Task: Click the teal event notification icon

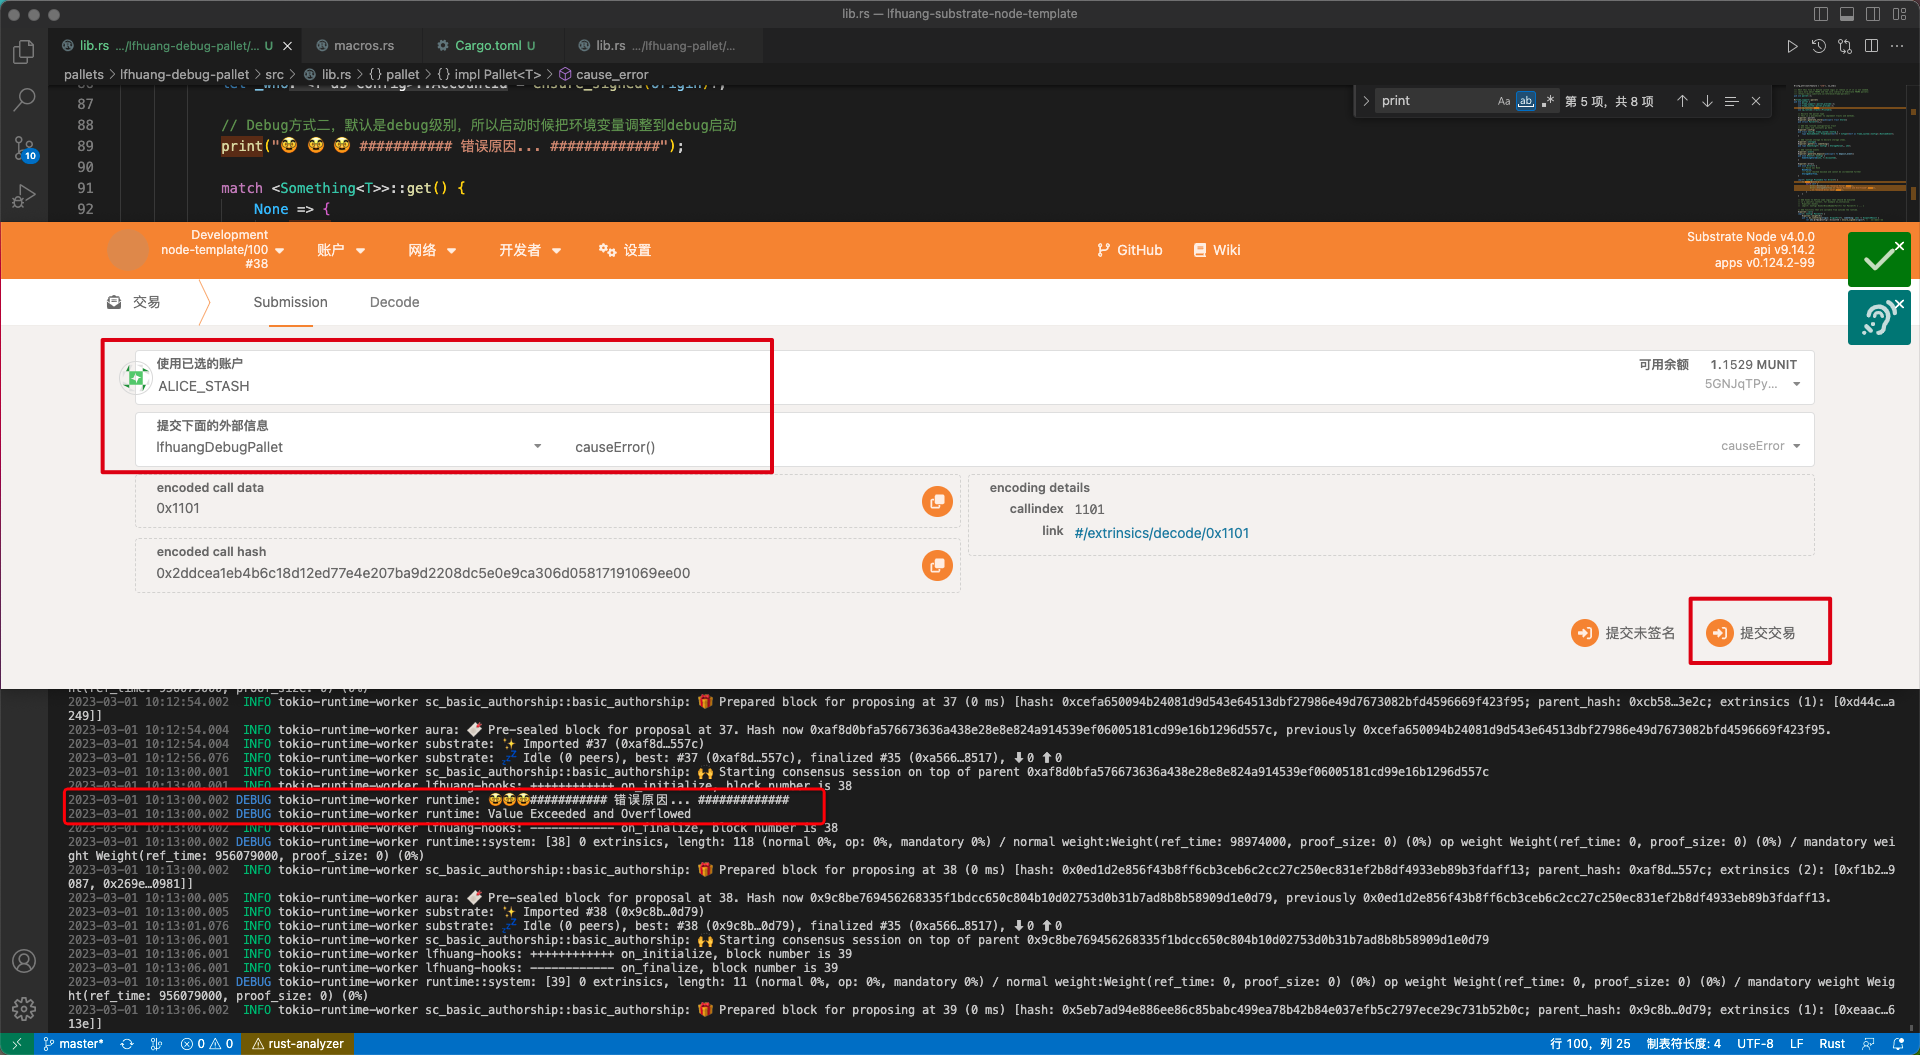Action: coord(1879,318)
